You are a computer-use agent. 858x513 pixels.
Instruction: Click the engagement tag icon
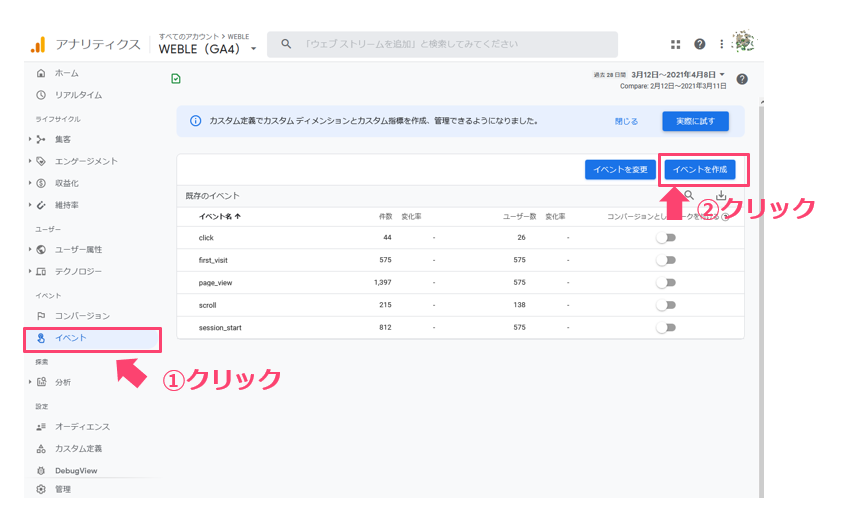pos(41,161)
